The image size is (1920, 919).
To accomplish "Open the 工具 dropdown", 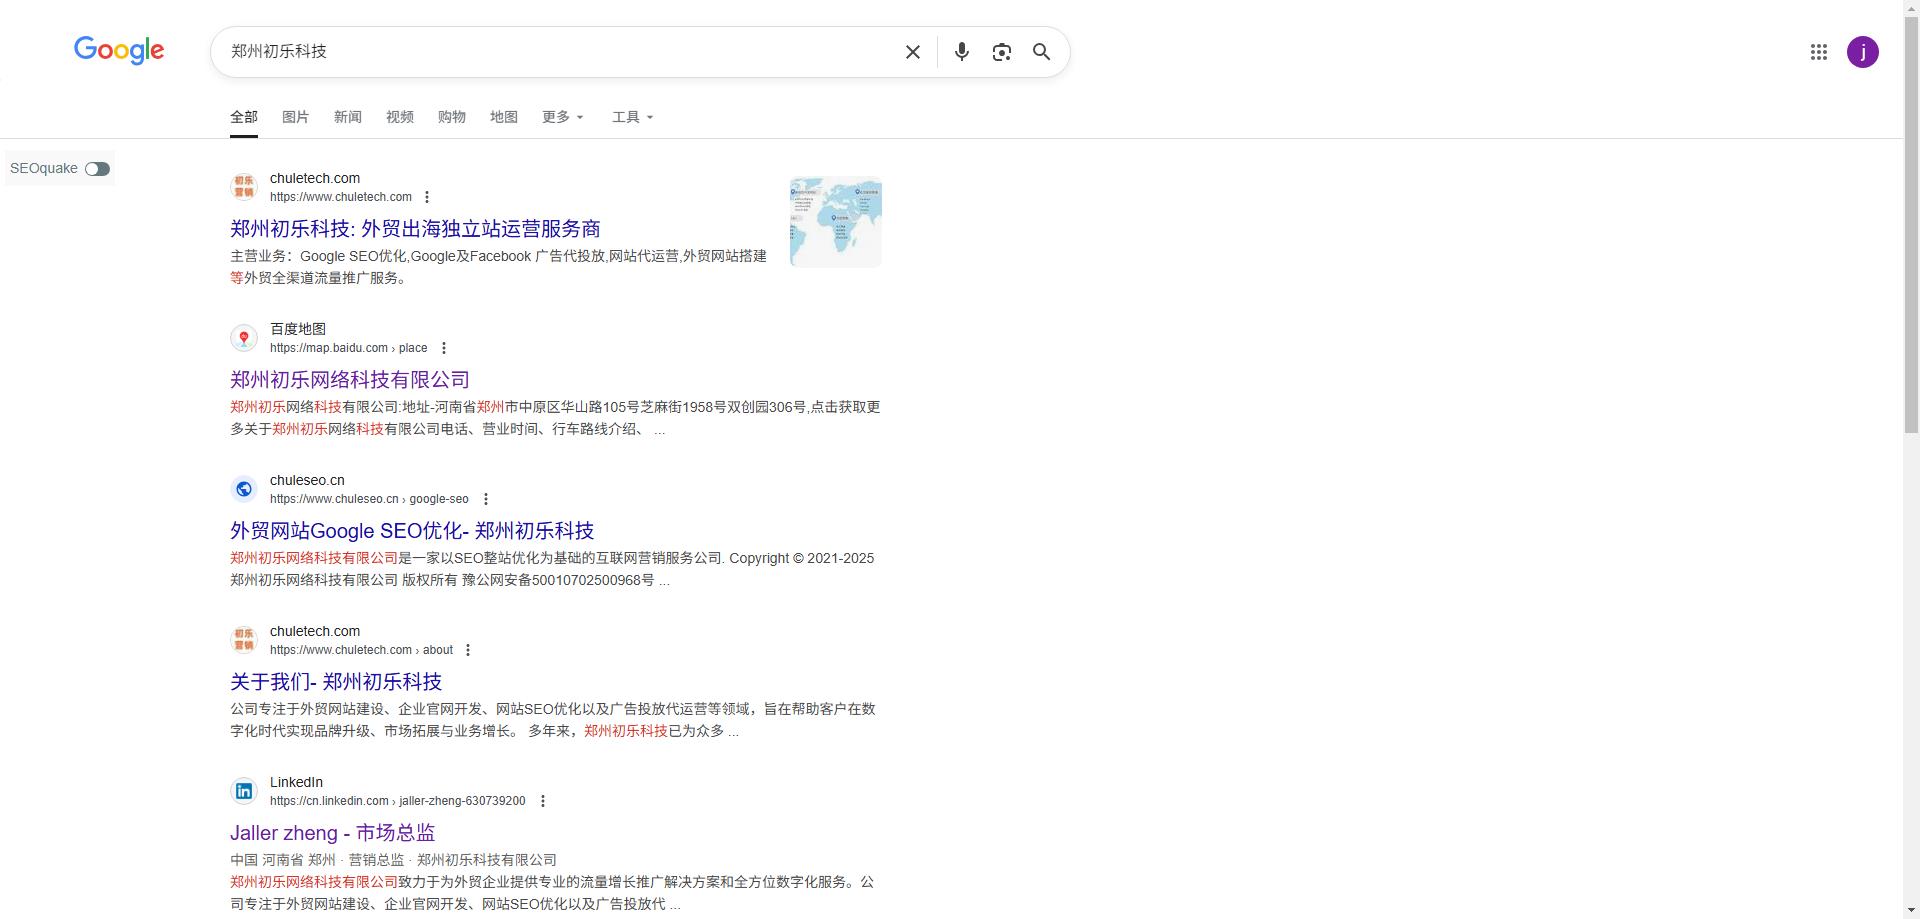I will (632, 117).
